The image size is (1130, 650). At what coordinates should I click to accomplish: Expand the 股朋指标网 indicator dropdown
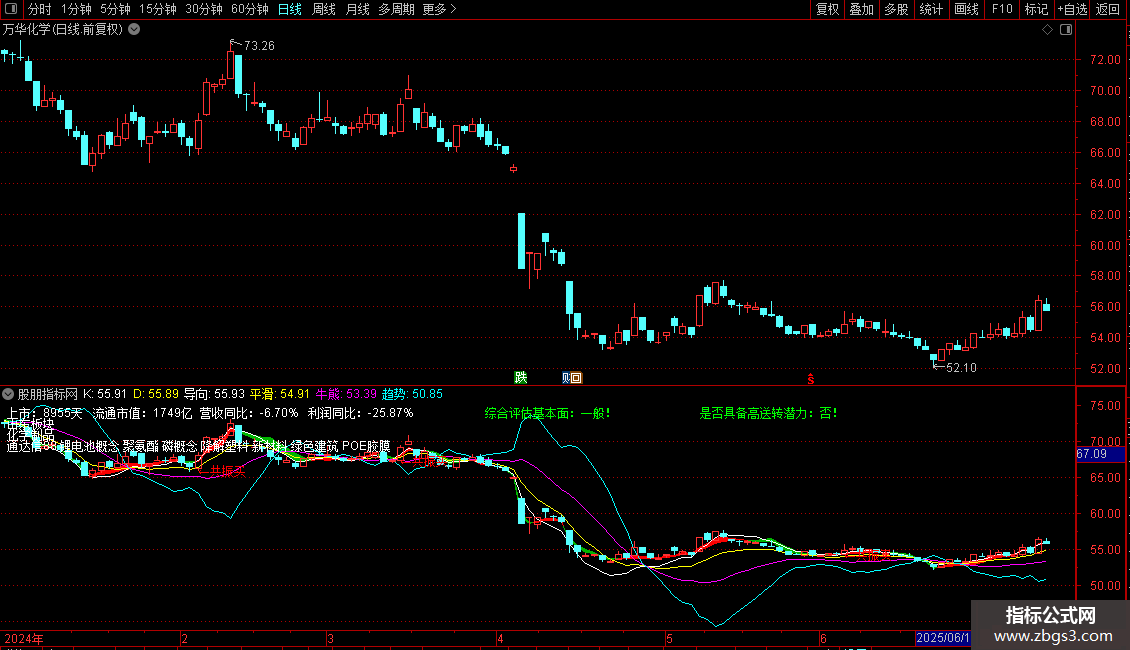(9, 394)
